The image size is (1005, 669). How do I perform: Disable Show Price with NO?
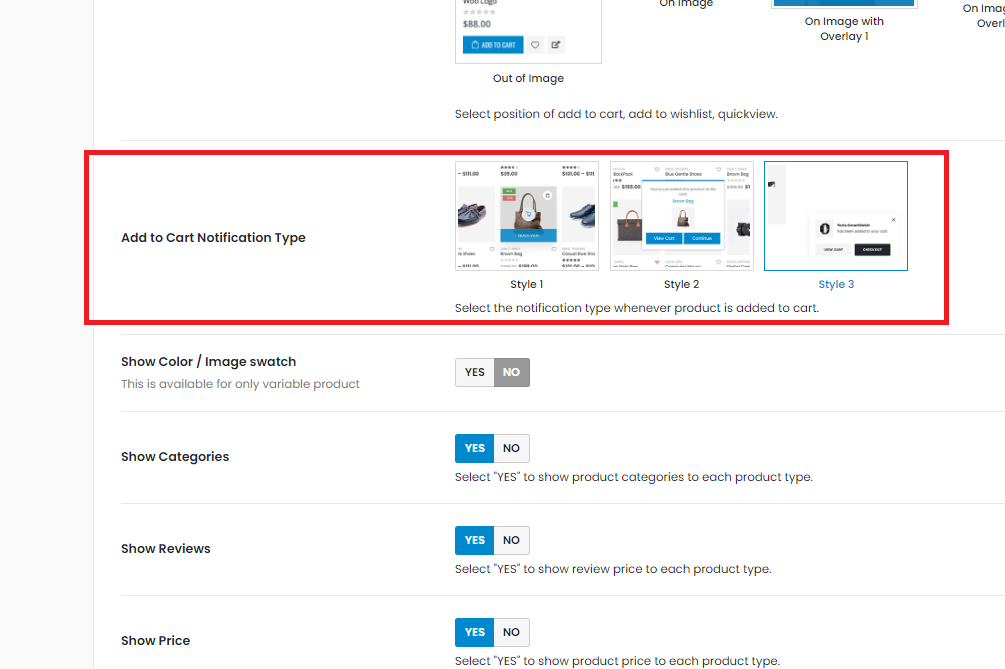pos(511,632)
